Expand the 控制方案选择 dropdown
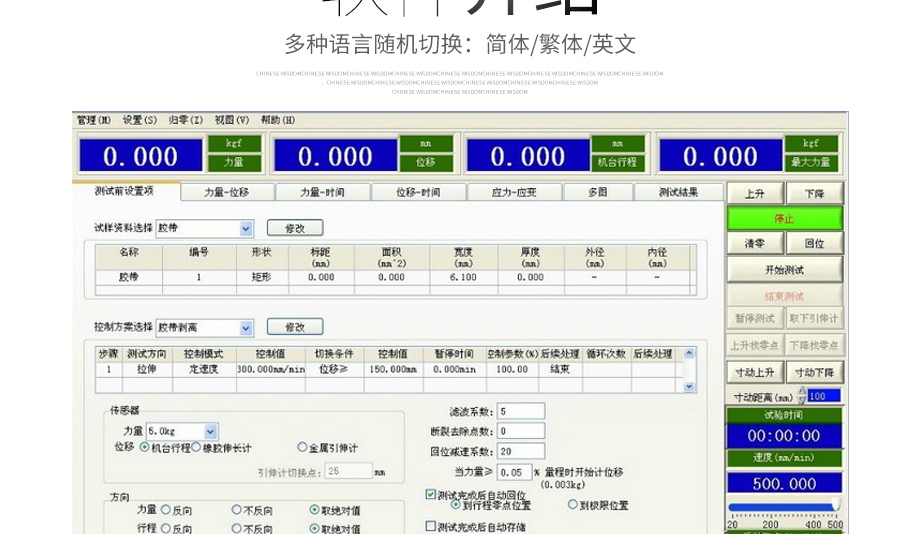920x534 pixels. [x=246, y=328]
